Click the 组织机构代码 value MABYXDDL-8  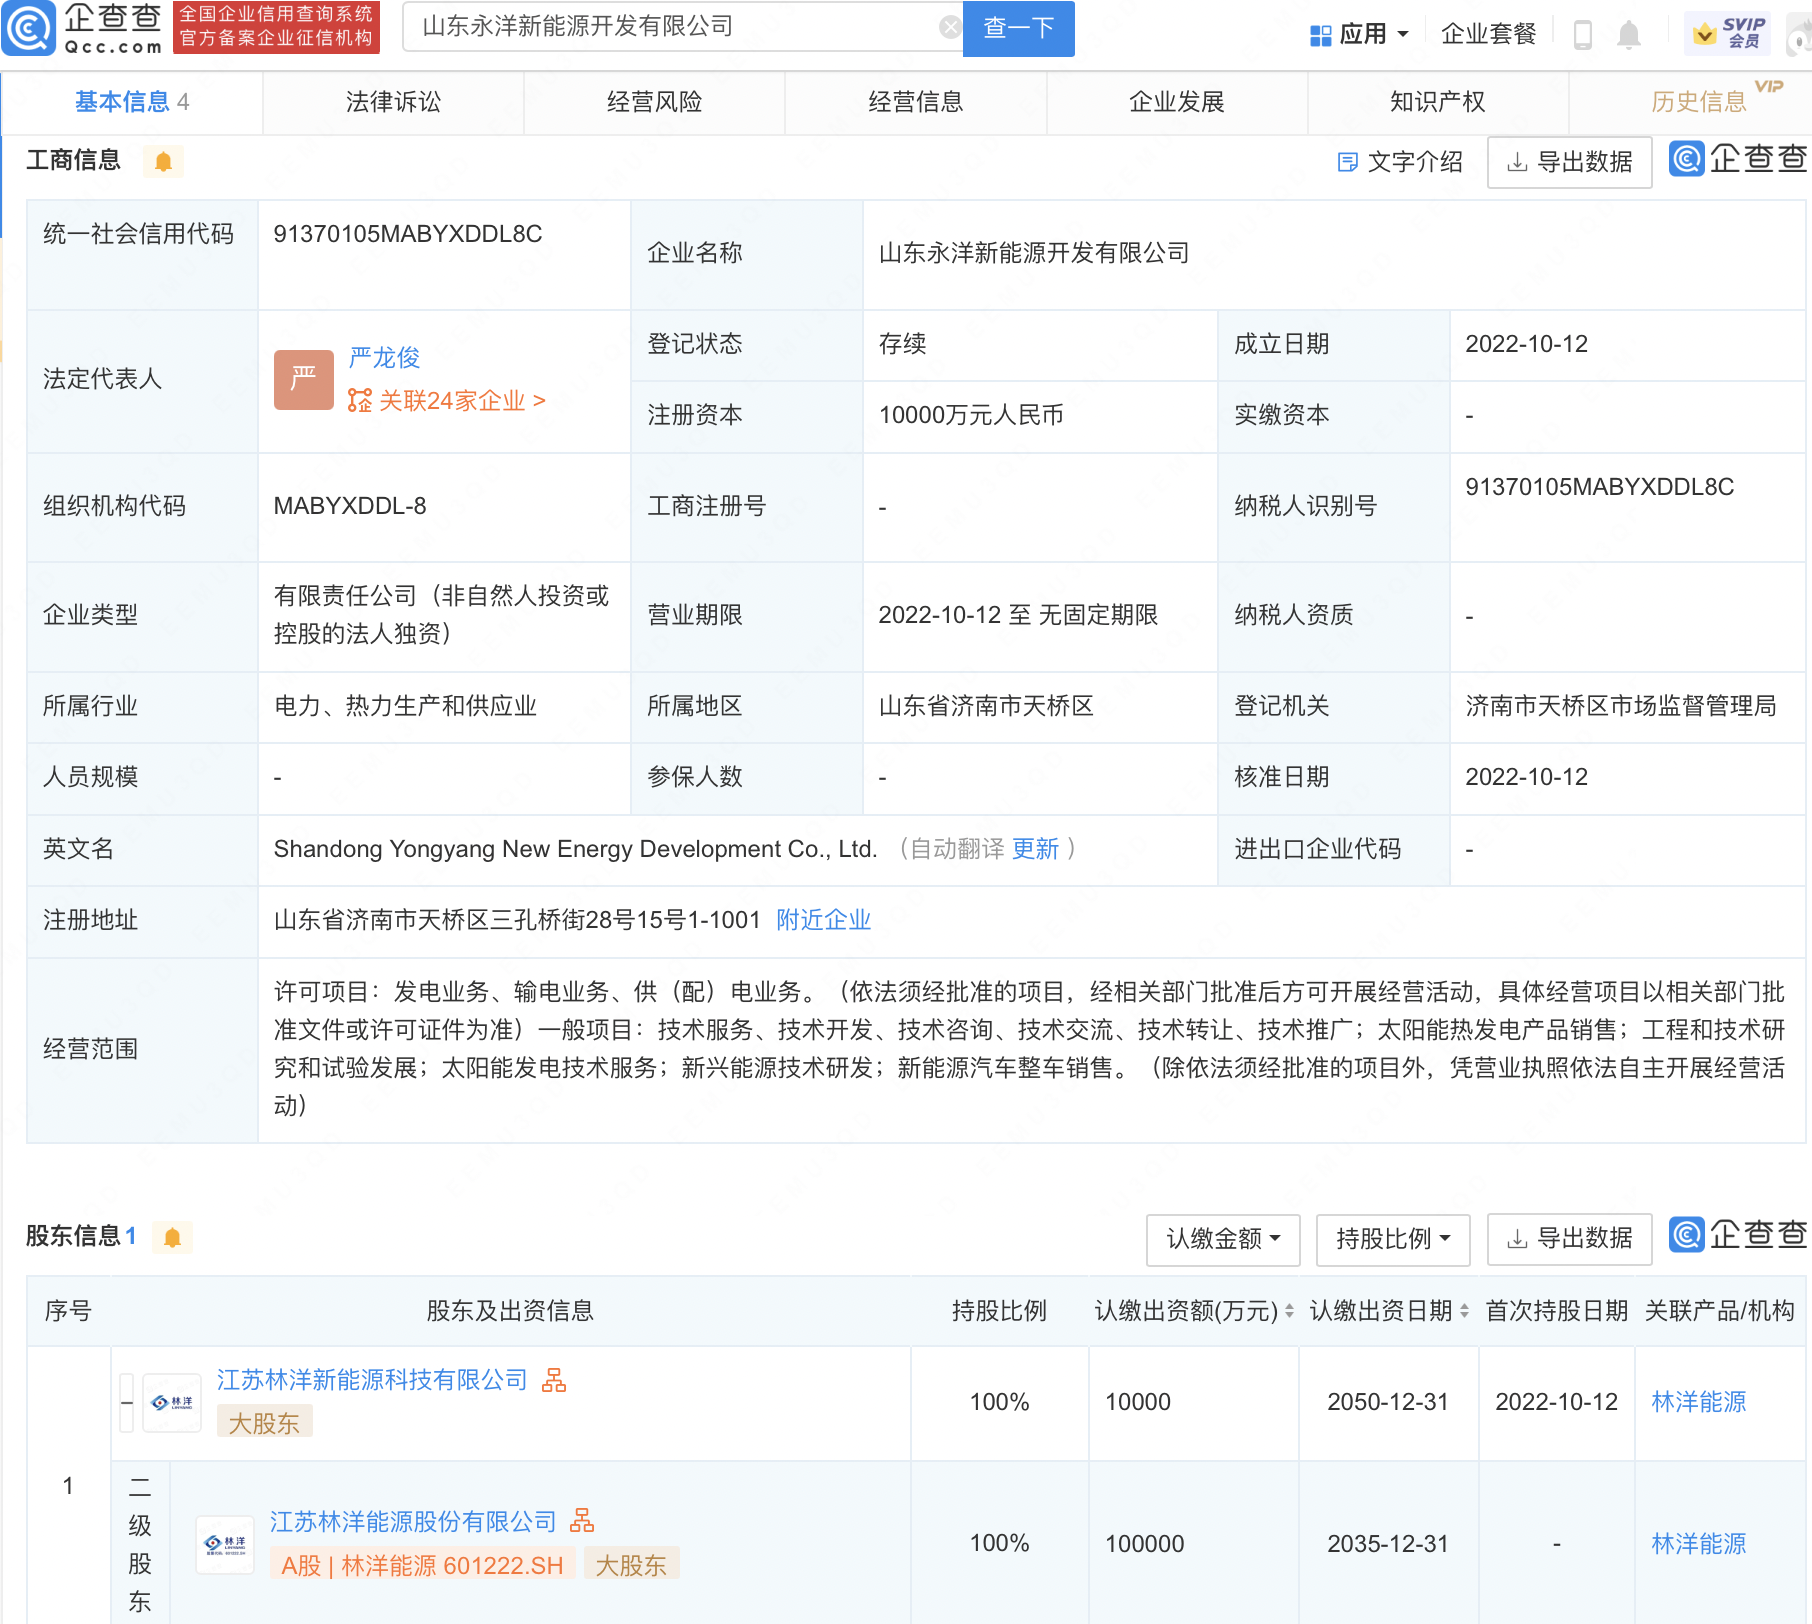[350, 506]
